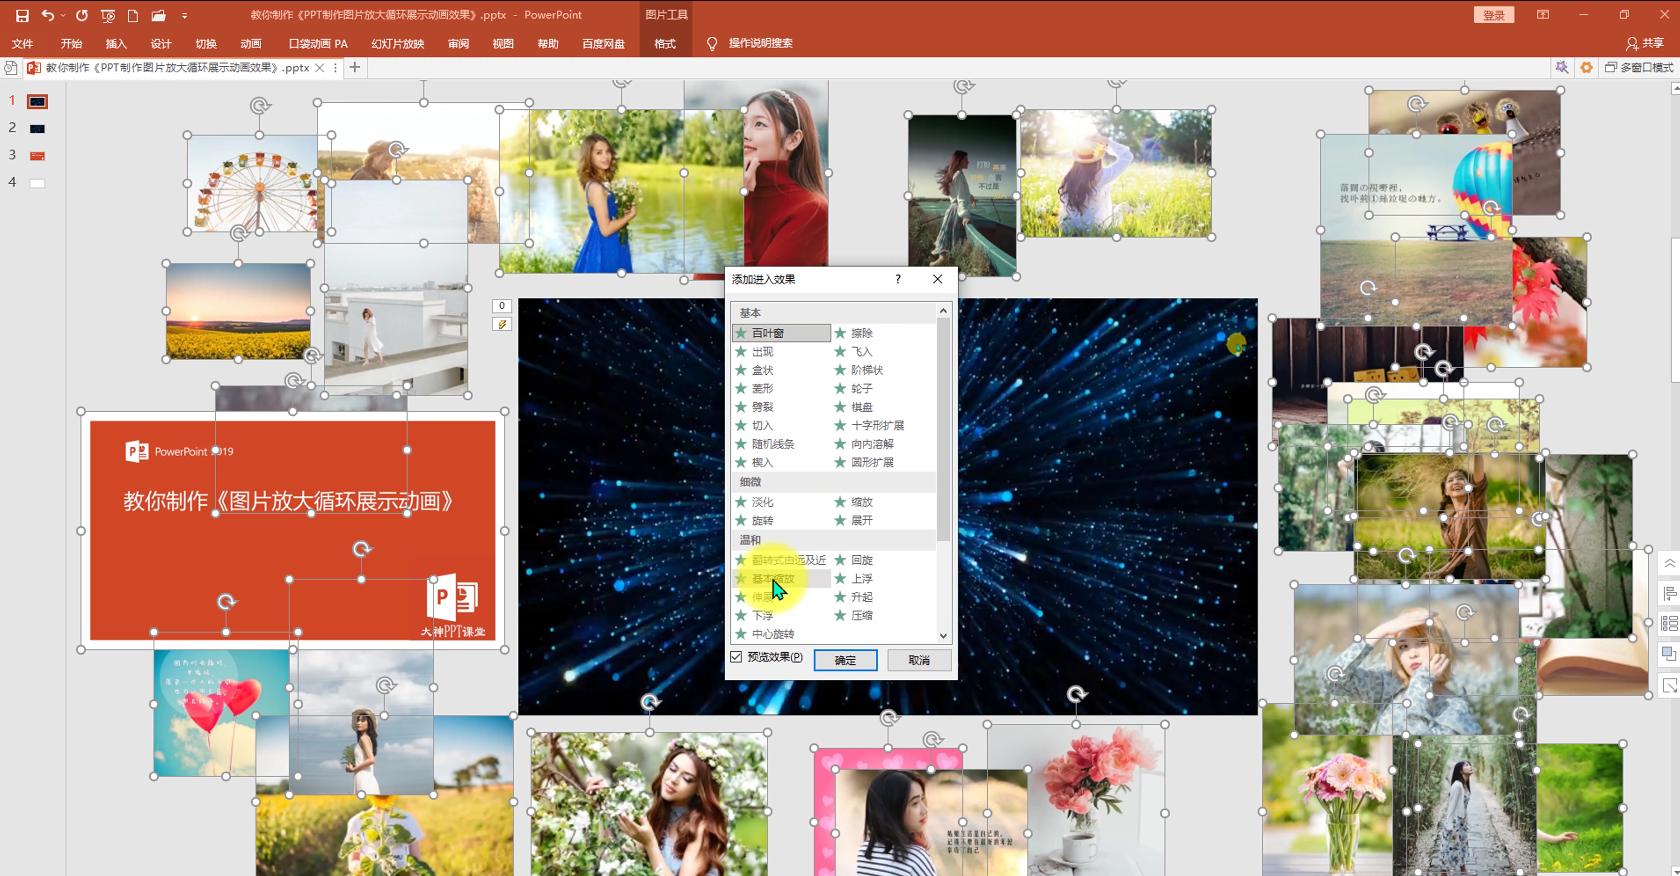Switch to the 格式 picture tools tab

[x=665, y=44]
